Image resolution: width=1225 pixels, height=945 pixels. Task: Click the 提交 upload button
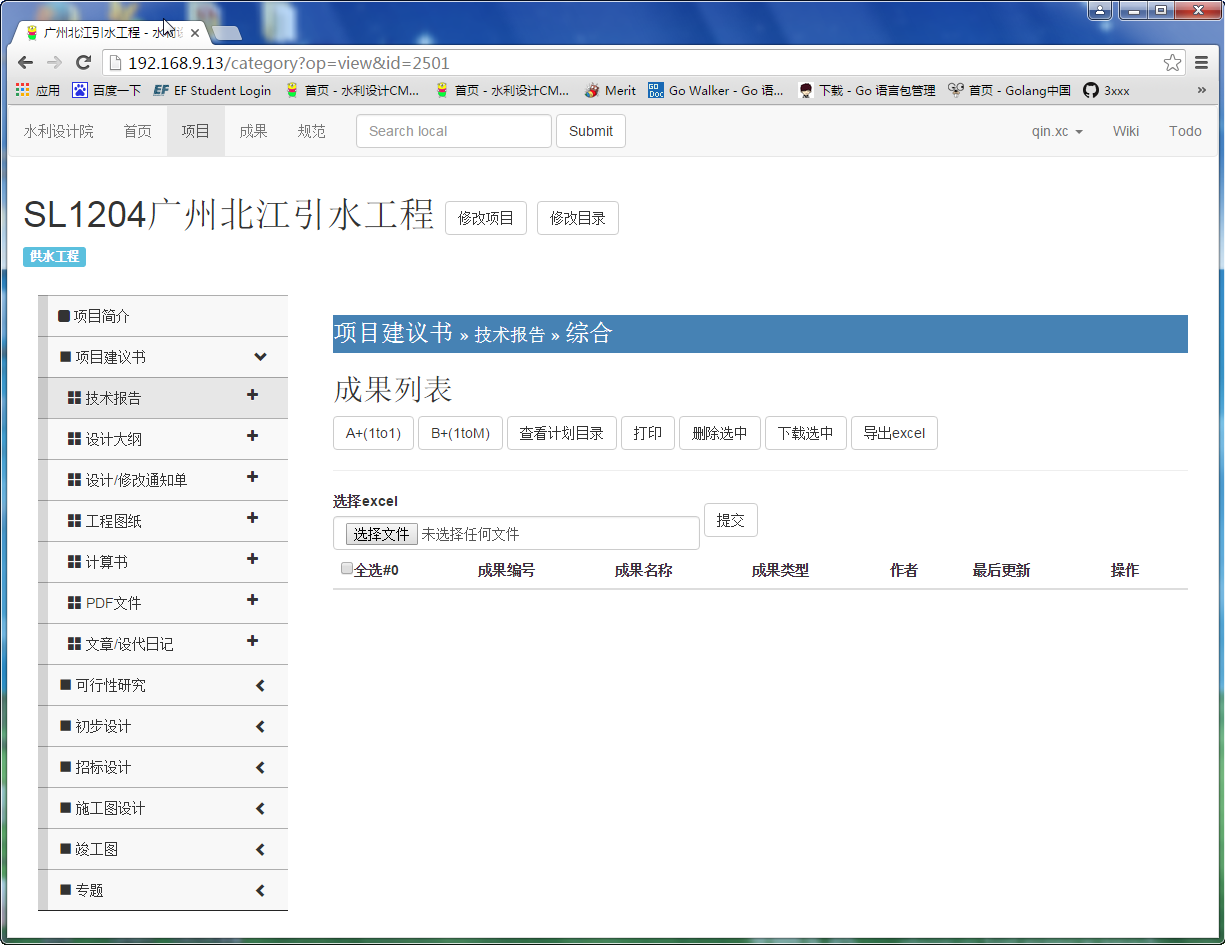coord(731,520)
